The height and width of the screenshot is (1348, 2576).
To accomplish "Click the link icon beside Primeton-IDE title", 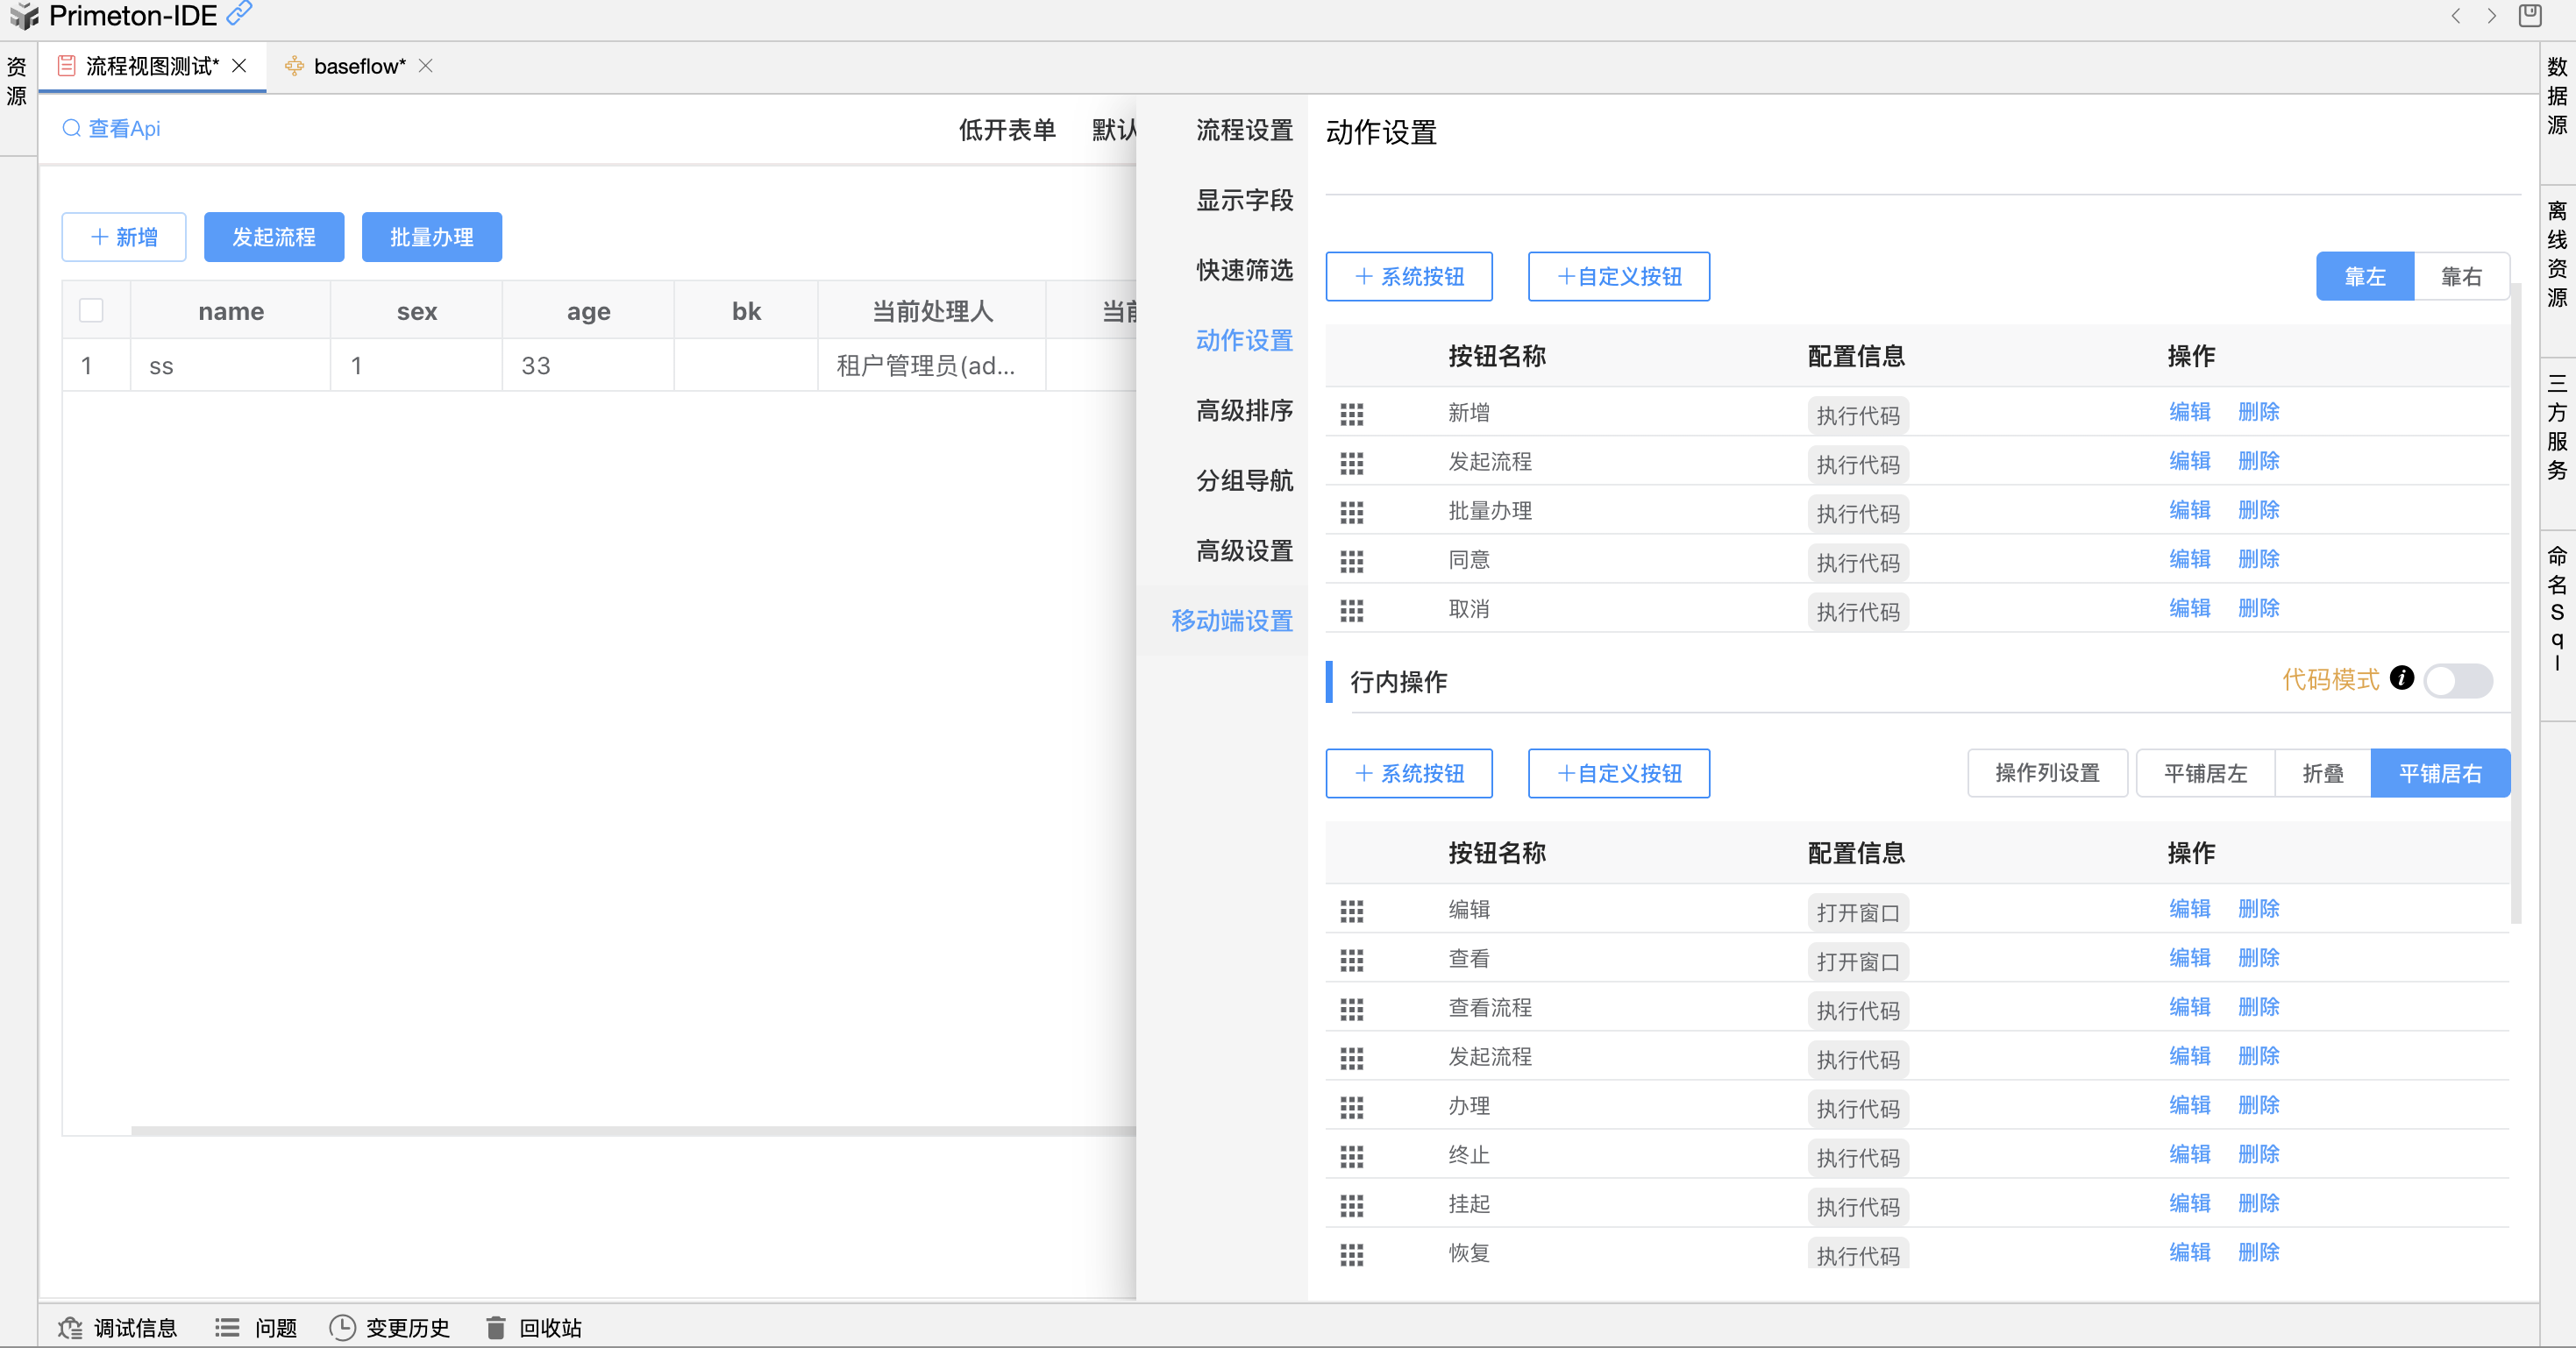I will click(x=239, y=14).
